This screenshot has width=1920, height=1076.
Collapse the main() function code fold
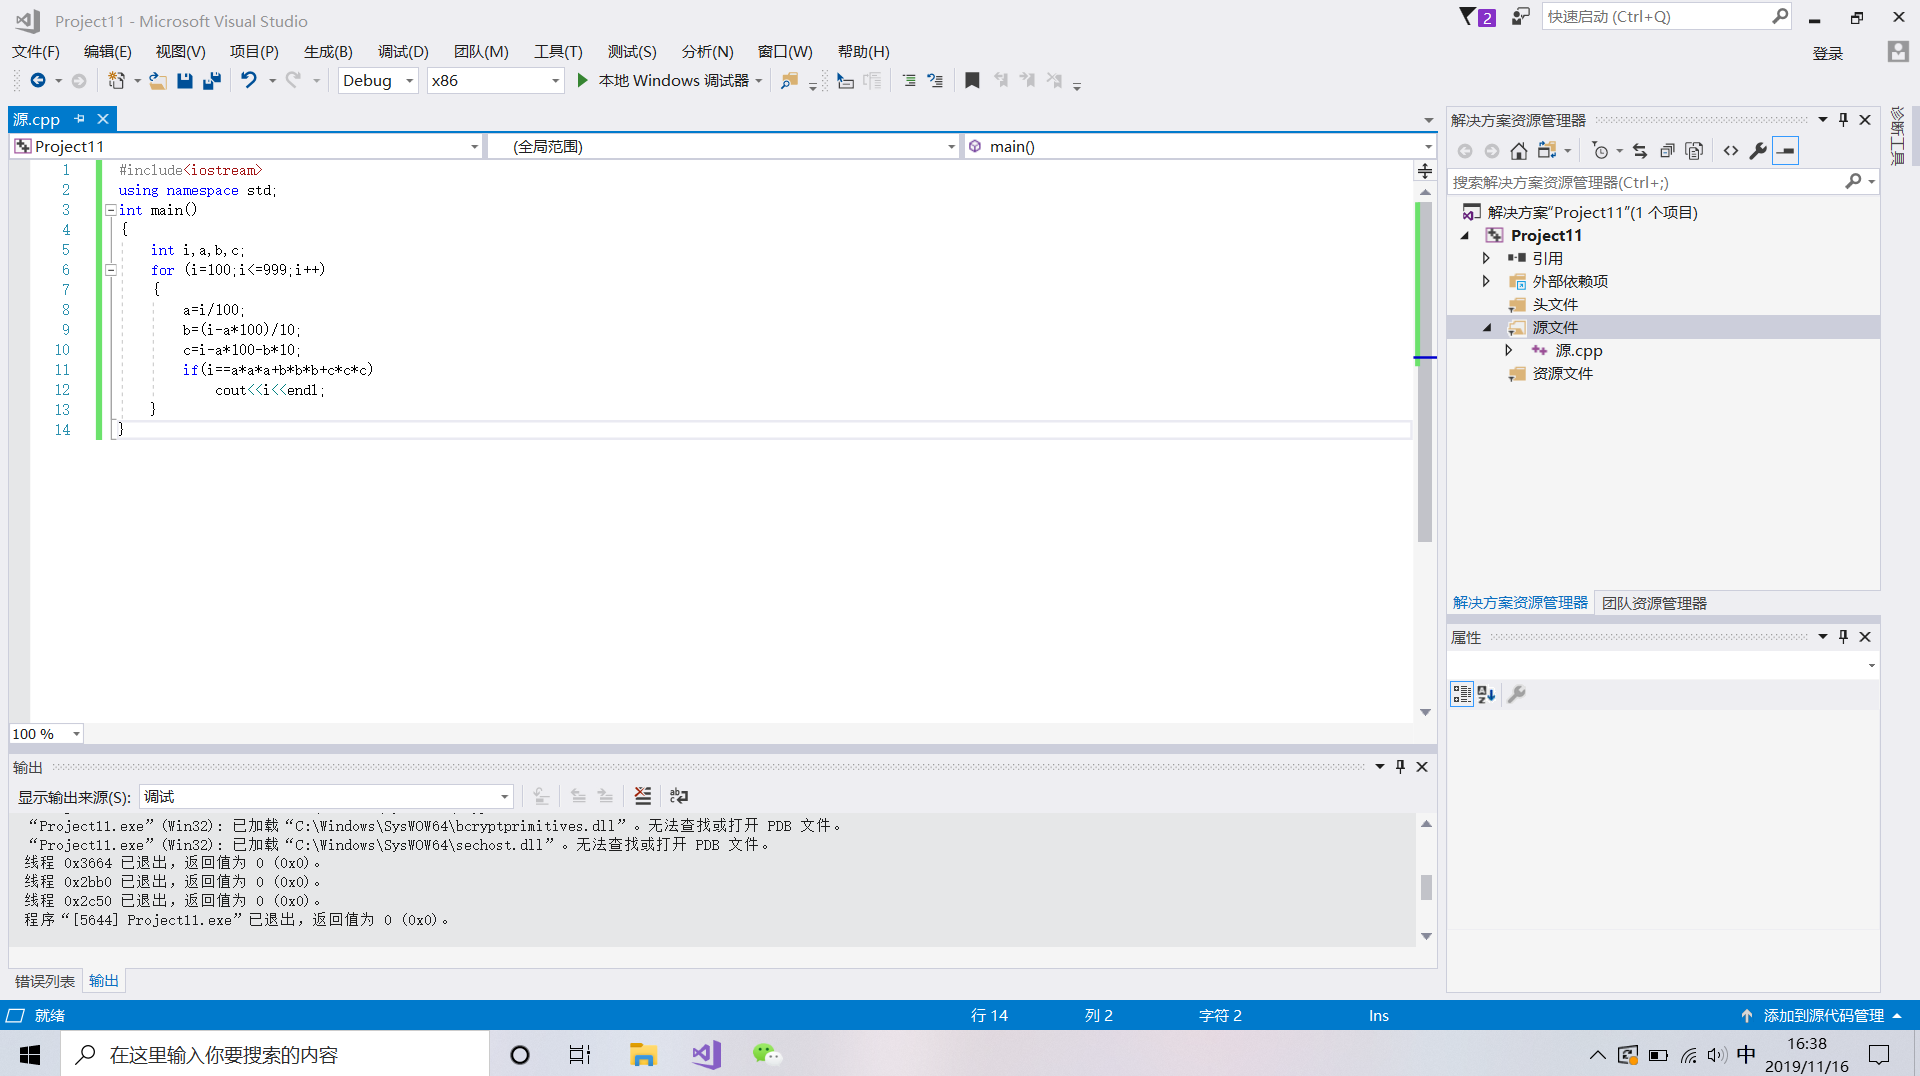[x=111, y=210]
